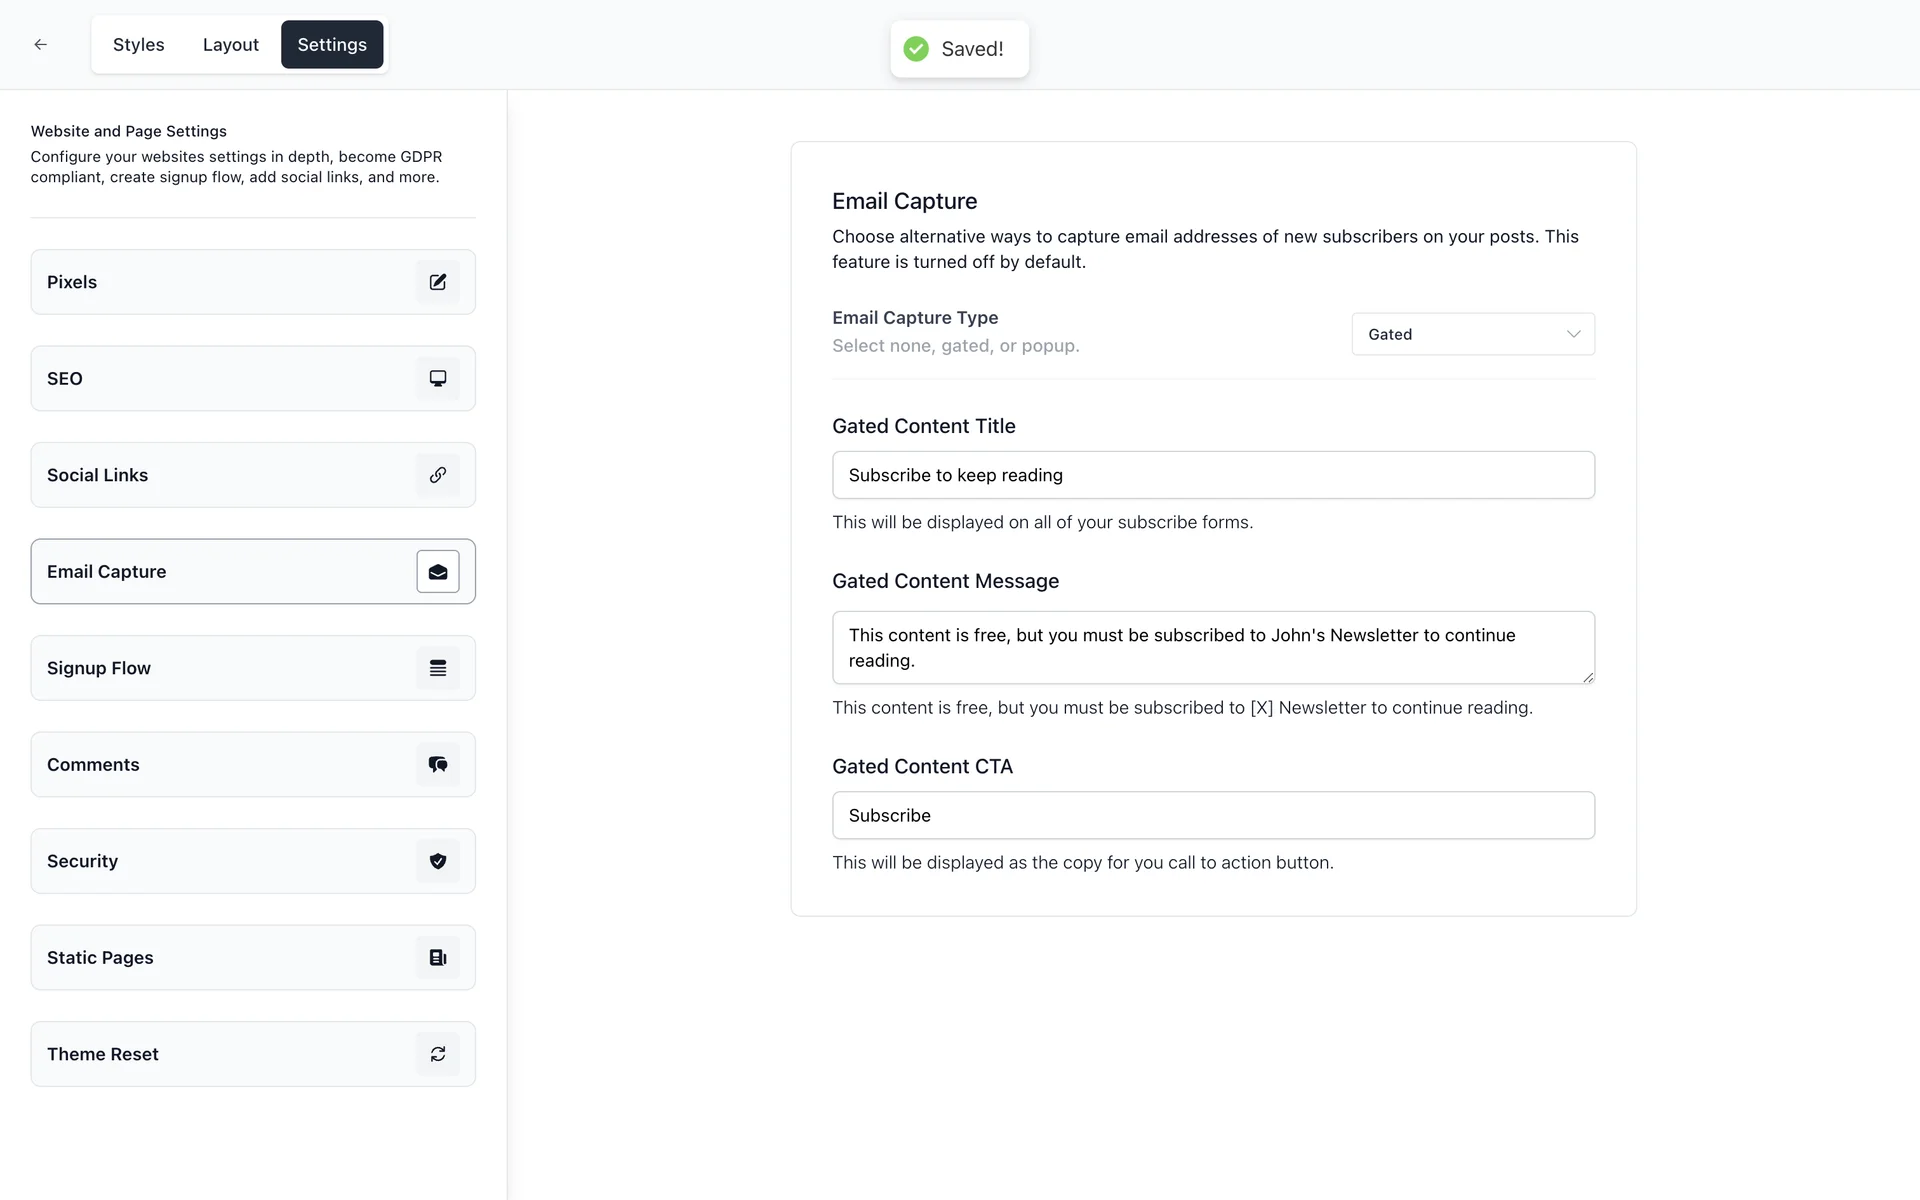Switch to the Layout tab
This screenshot has width=1920, height=1200.
pyautogui.click(x=230, y=45)
